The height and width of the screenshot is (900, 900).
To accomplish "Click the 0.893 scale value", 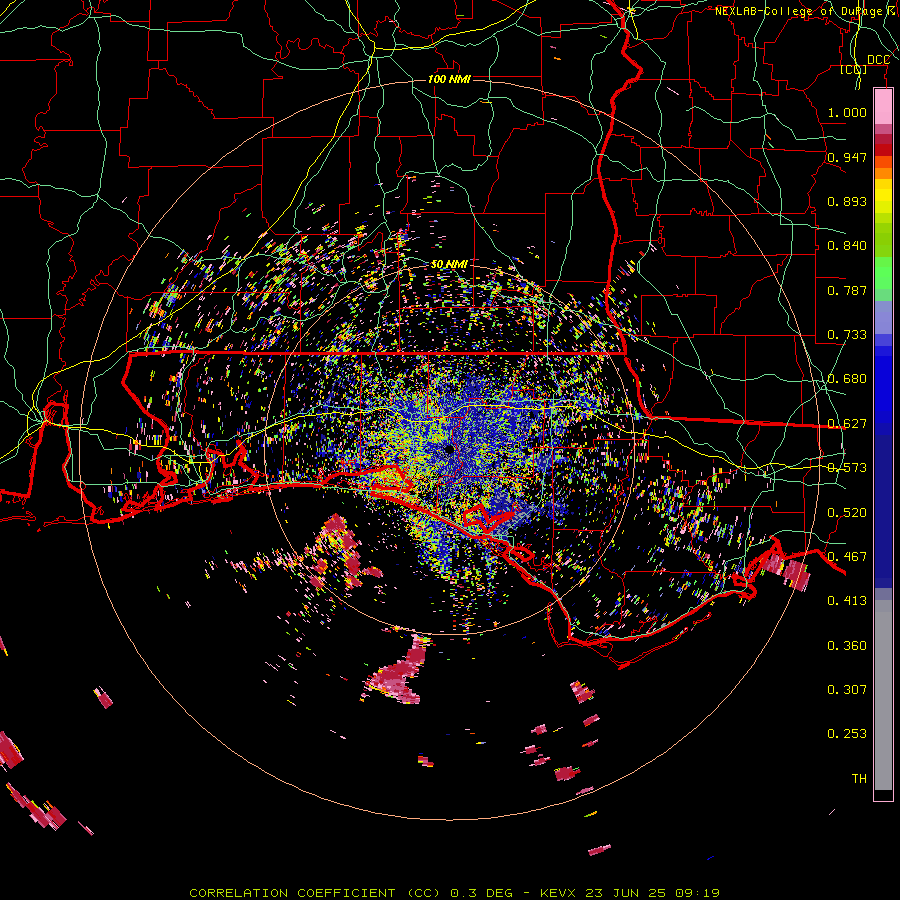I will [x=847, y=201].
